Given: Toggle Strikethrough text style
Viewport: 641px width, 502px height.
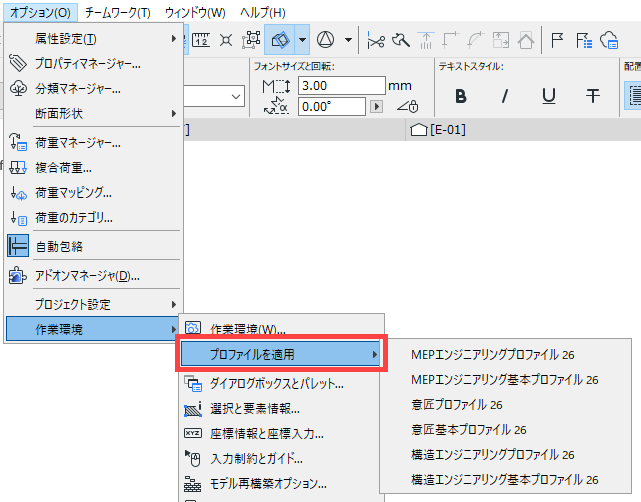Looking at the screenshot, I should click(592, 96).
